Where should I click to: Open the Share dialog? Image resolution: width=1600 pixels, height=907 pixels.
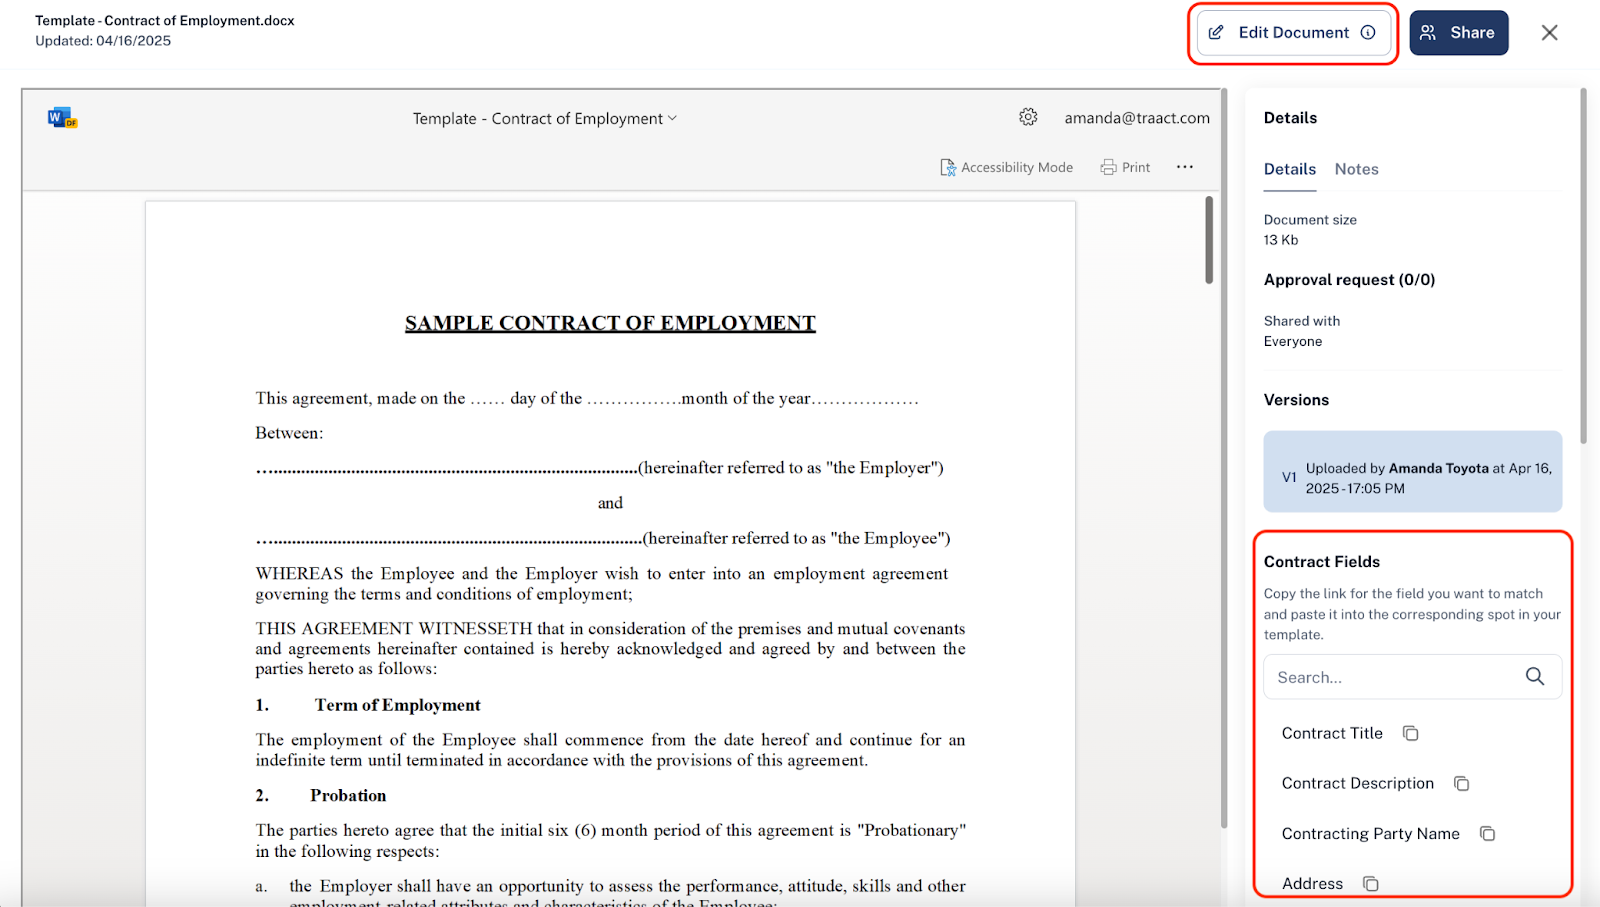point(1459,33)
